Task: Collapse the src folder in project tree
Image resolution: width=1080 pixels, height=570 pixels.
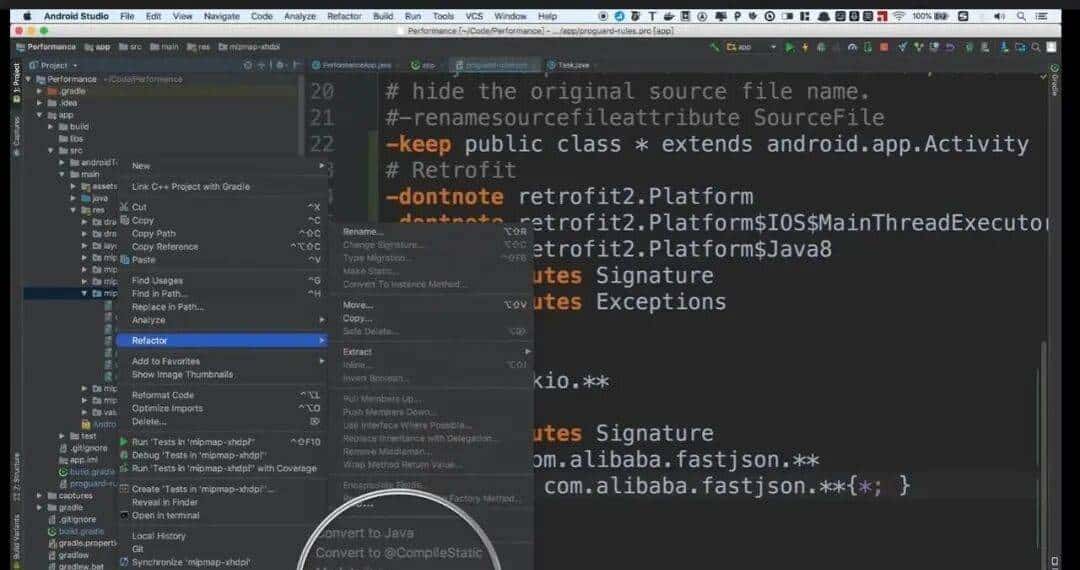Action: click(x=51, y=150)
